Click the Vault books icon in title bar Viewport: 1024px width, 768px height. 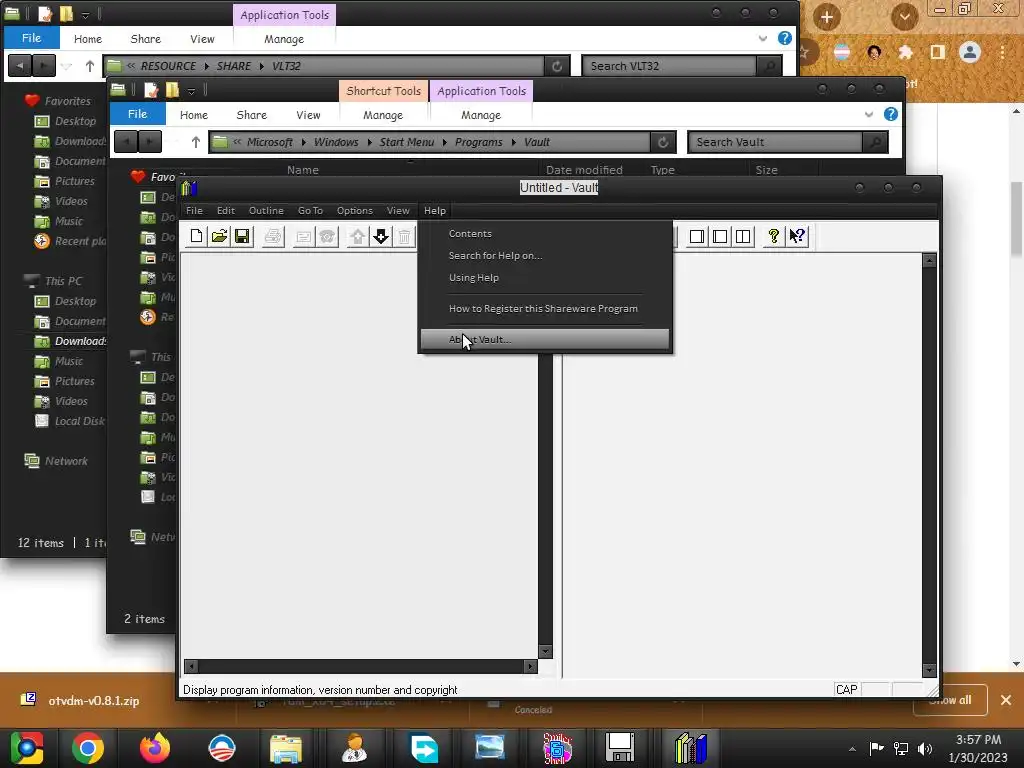(189, 188)
